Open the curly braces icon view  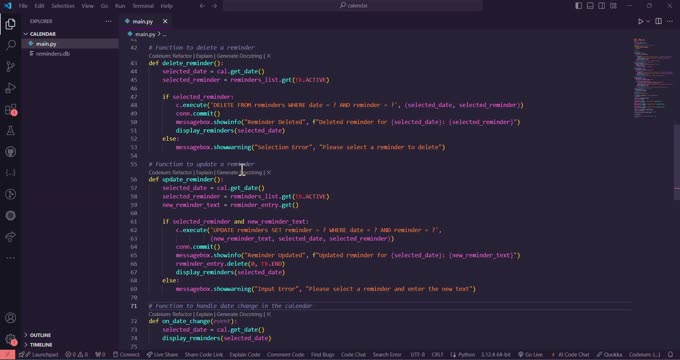[10, 173]
